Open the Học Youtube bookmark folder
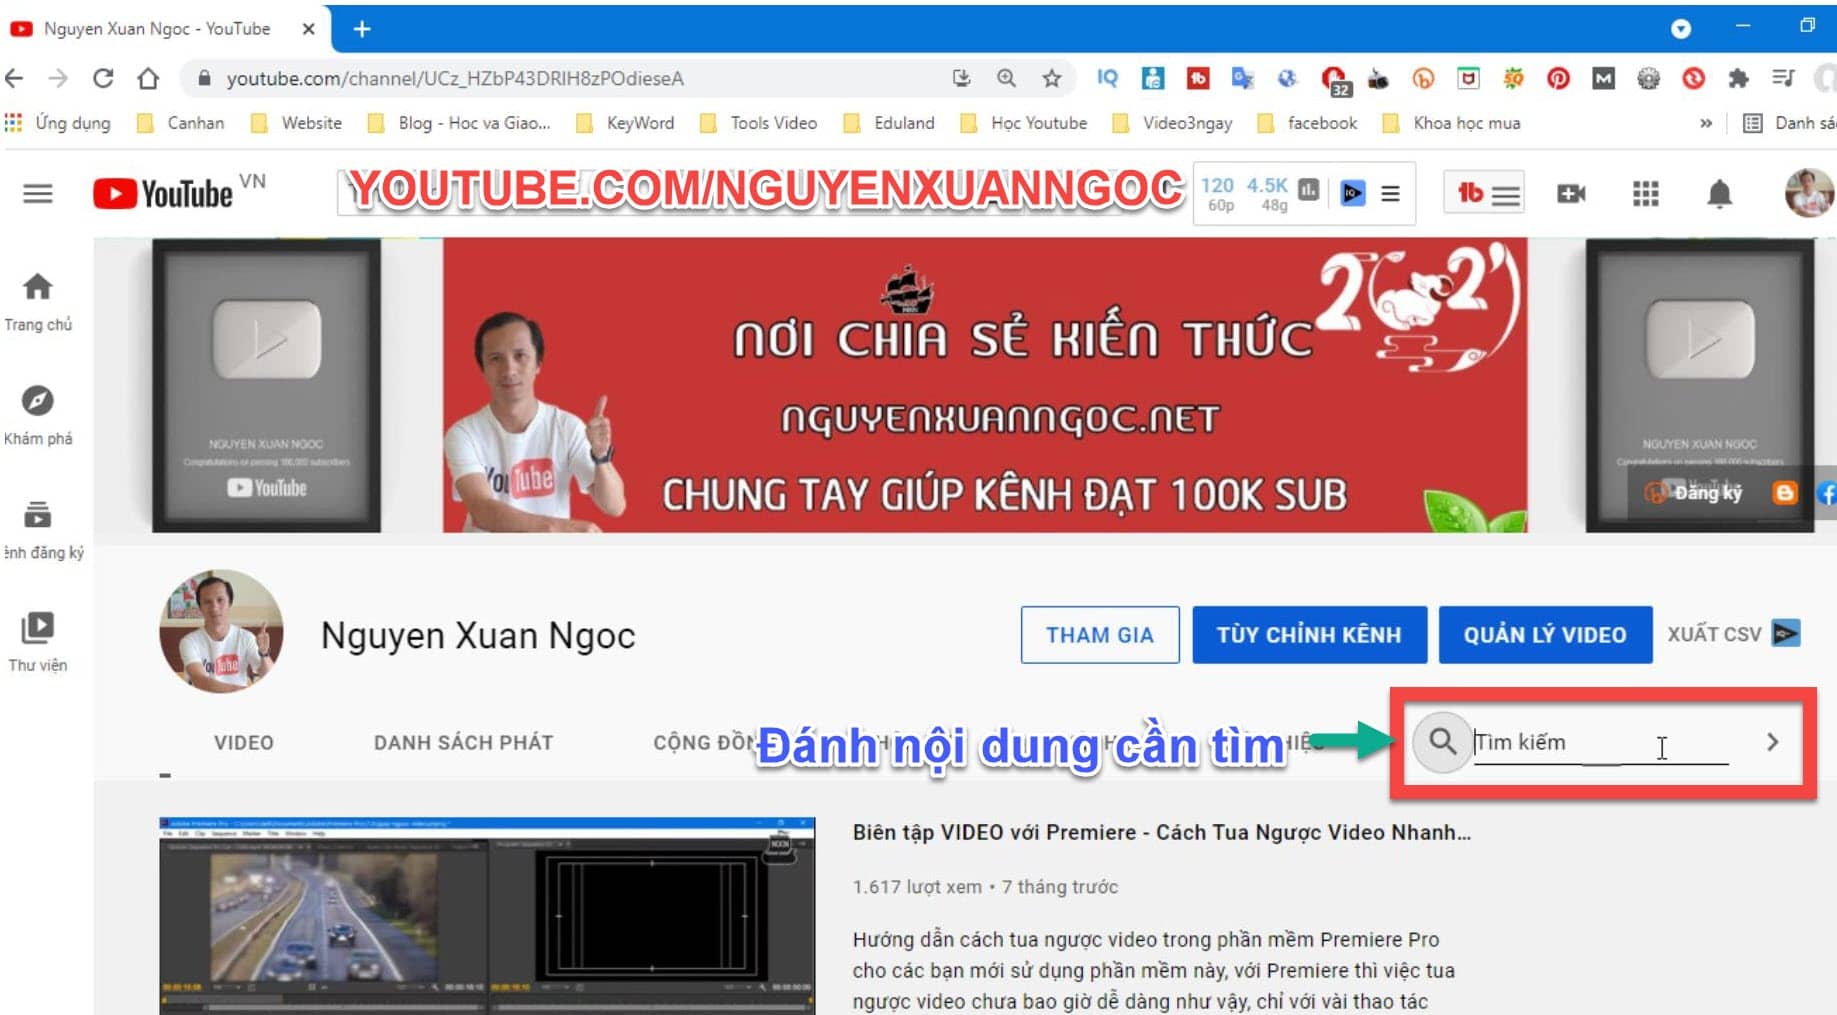Viewport: 1837px width, 1015px height. pos(1023,123)
